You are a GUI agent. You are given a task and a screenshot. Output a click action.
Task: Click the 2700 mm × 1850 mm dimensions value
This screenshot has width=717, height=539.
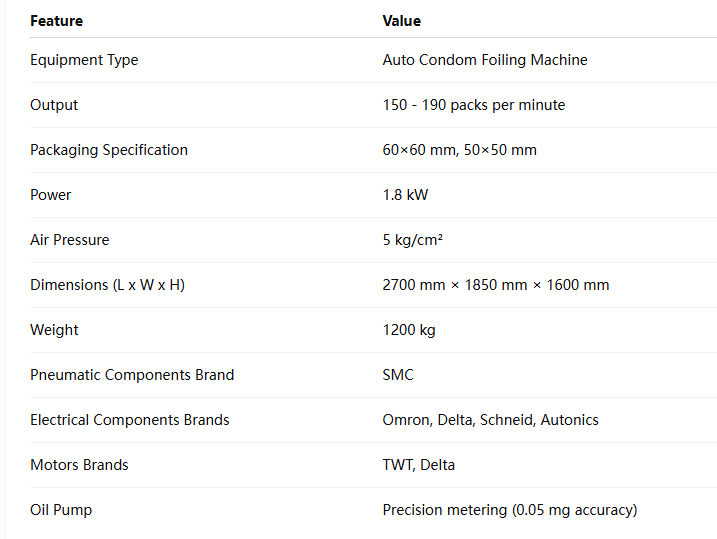coord(496,285)
